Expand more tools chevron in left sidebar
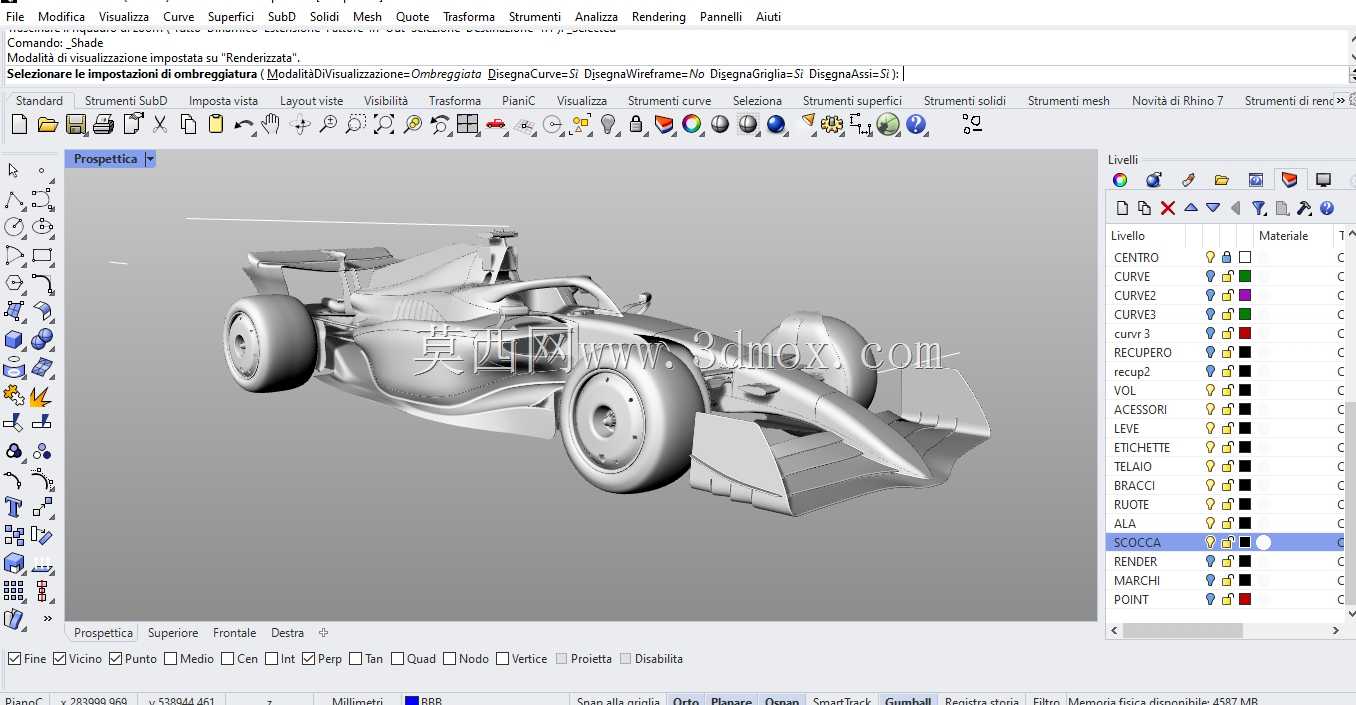Image resolution: width=1356 pixels, height=705 pixels. pyautogui.click(x=47, y=618)
